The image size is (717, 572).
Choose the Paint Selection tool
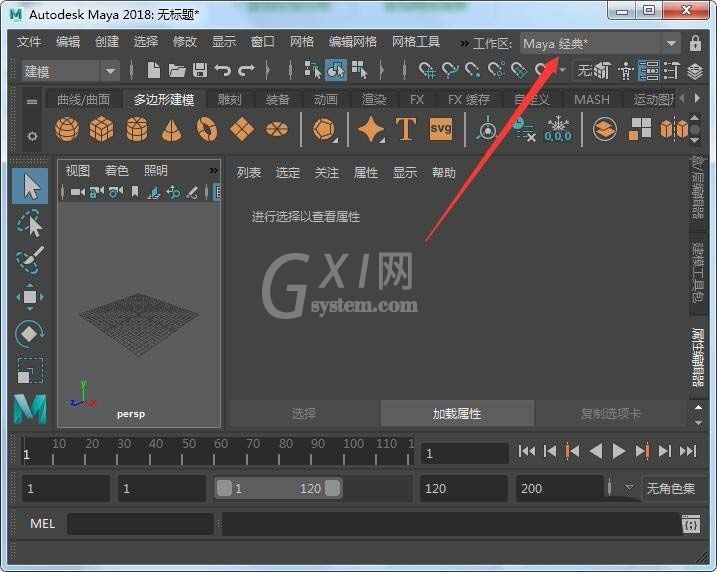pos(30,260)
